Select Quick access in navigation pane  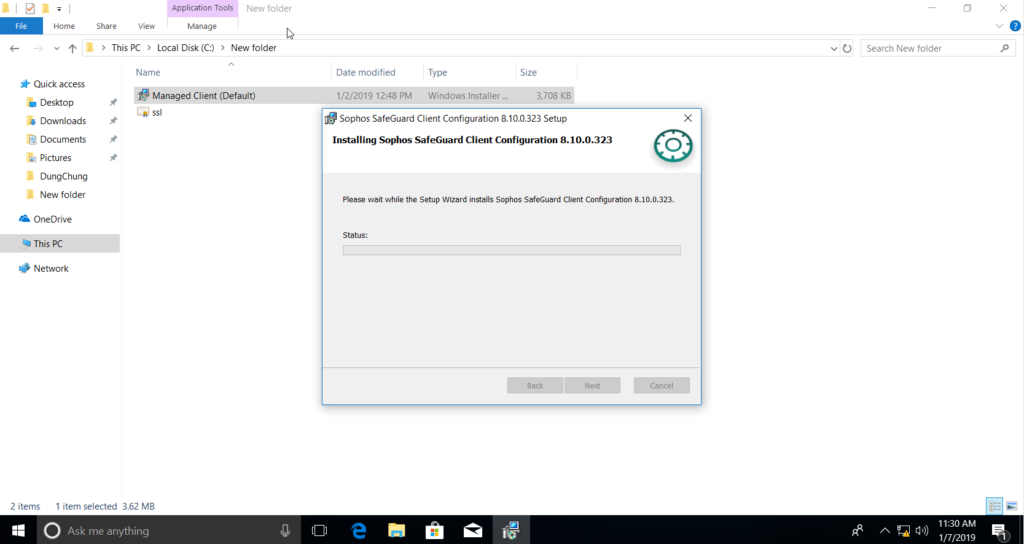coord(59,84)
